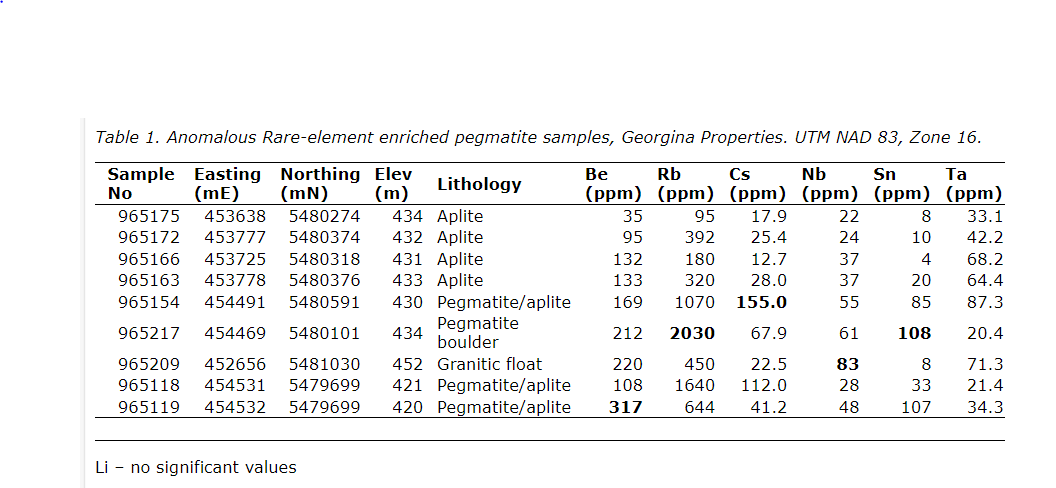The image size is (1056, 488).
Task: Click the Easting (mE) column header
Action: pos(227,184)
